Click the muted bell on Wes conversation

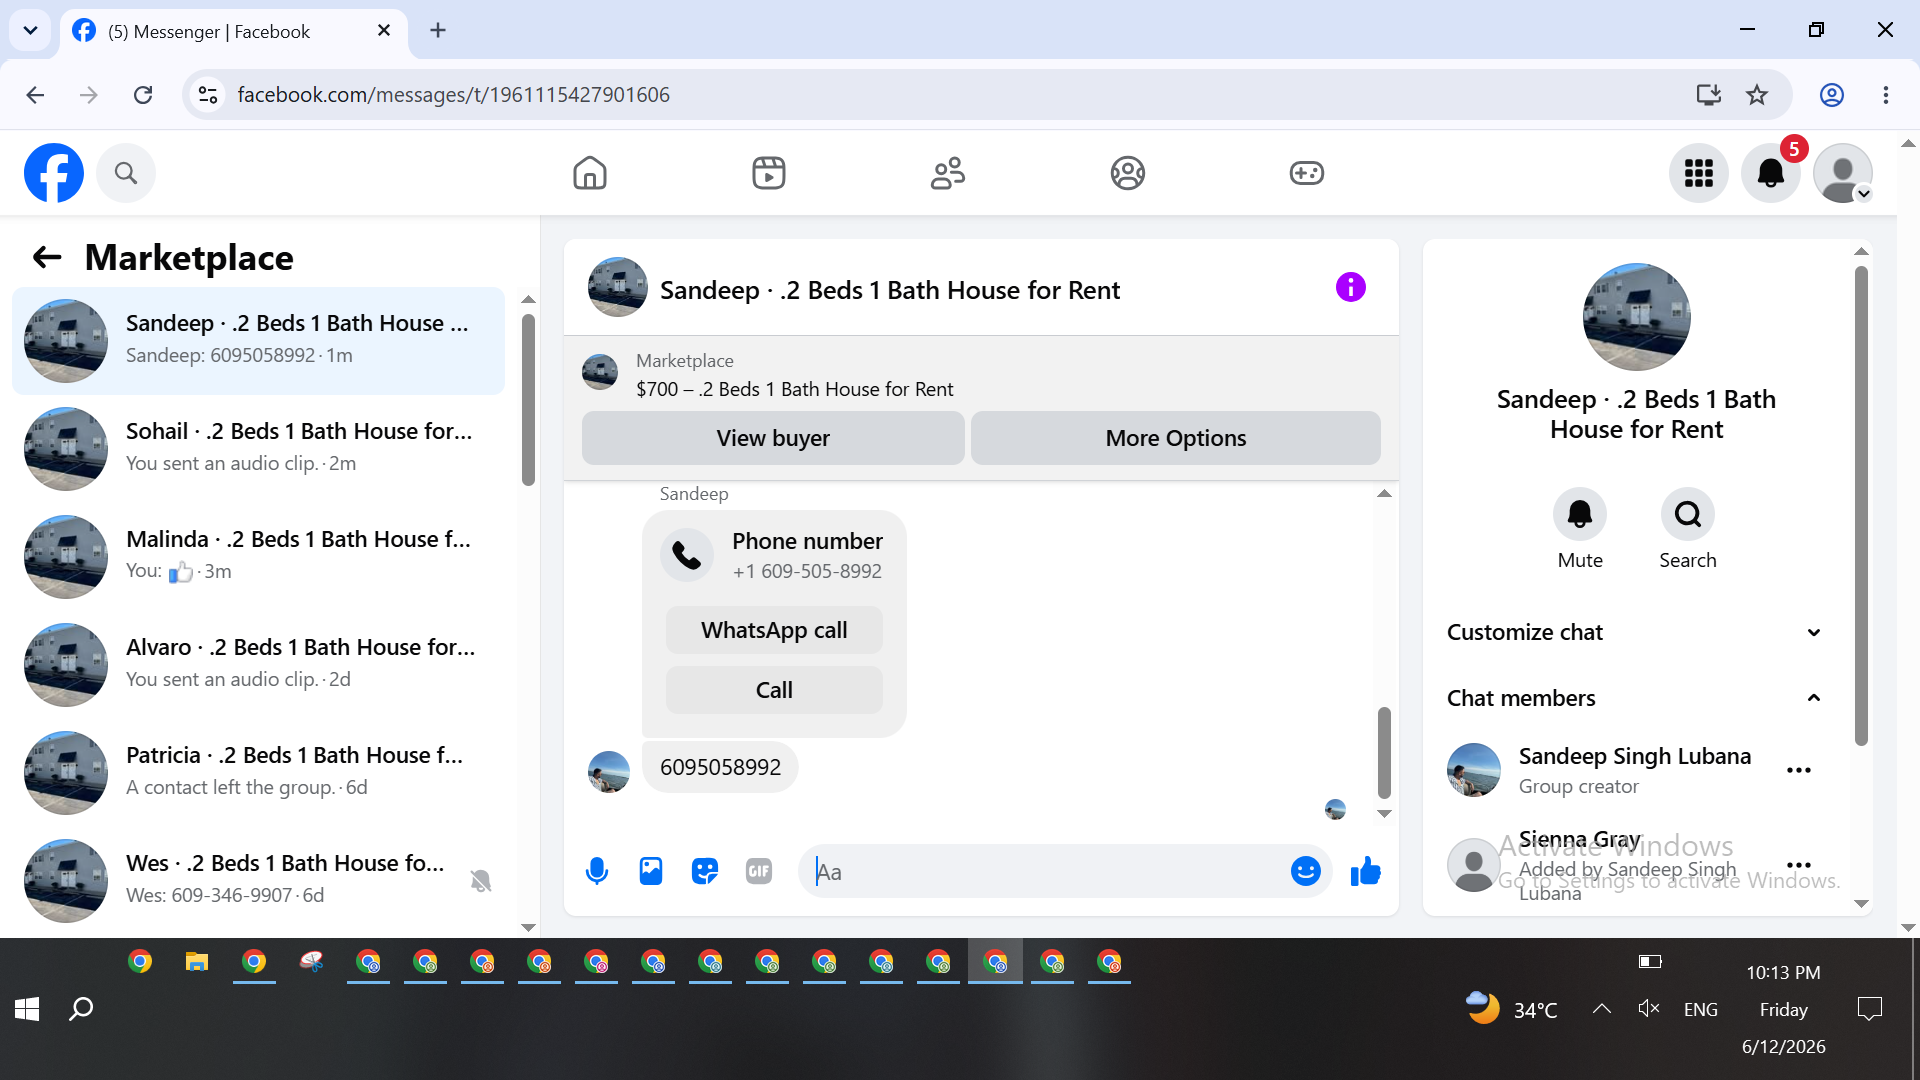[481, 881]
